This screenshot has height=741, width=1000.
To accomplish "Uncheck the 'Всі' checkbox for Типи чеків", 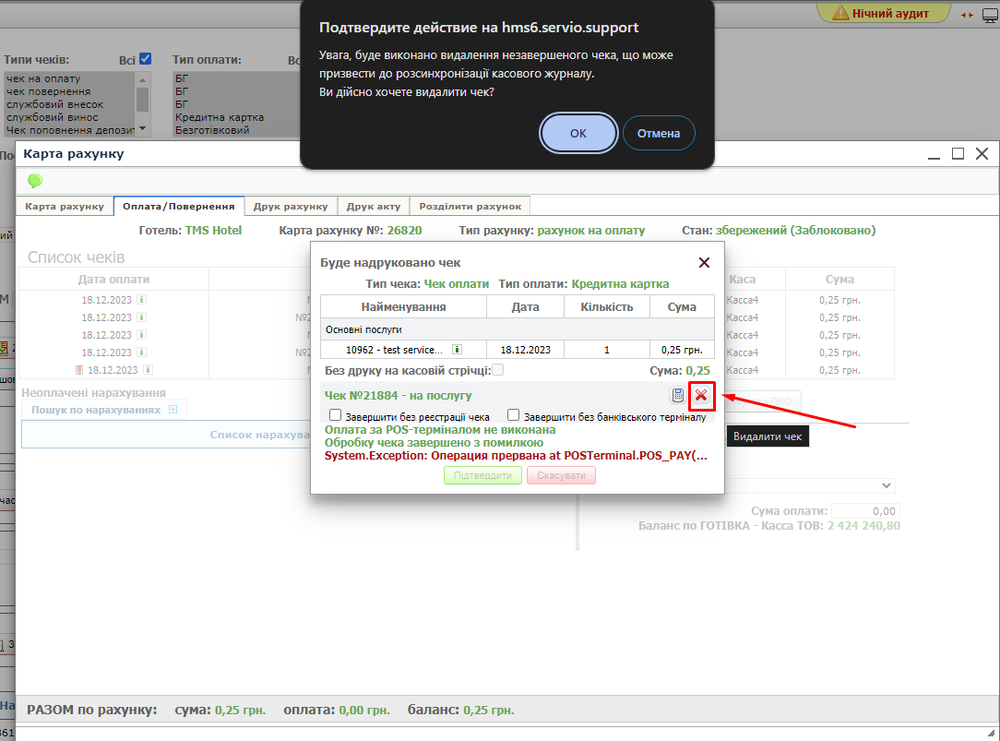I will (146, 59).
